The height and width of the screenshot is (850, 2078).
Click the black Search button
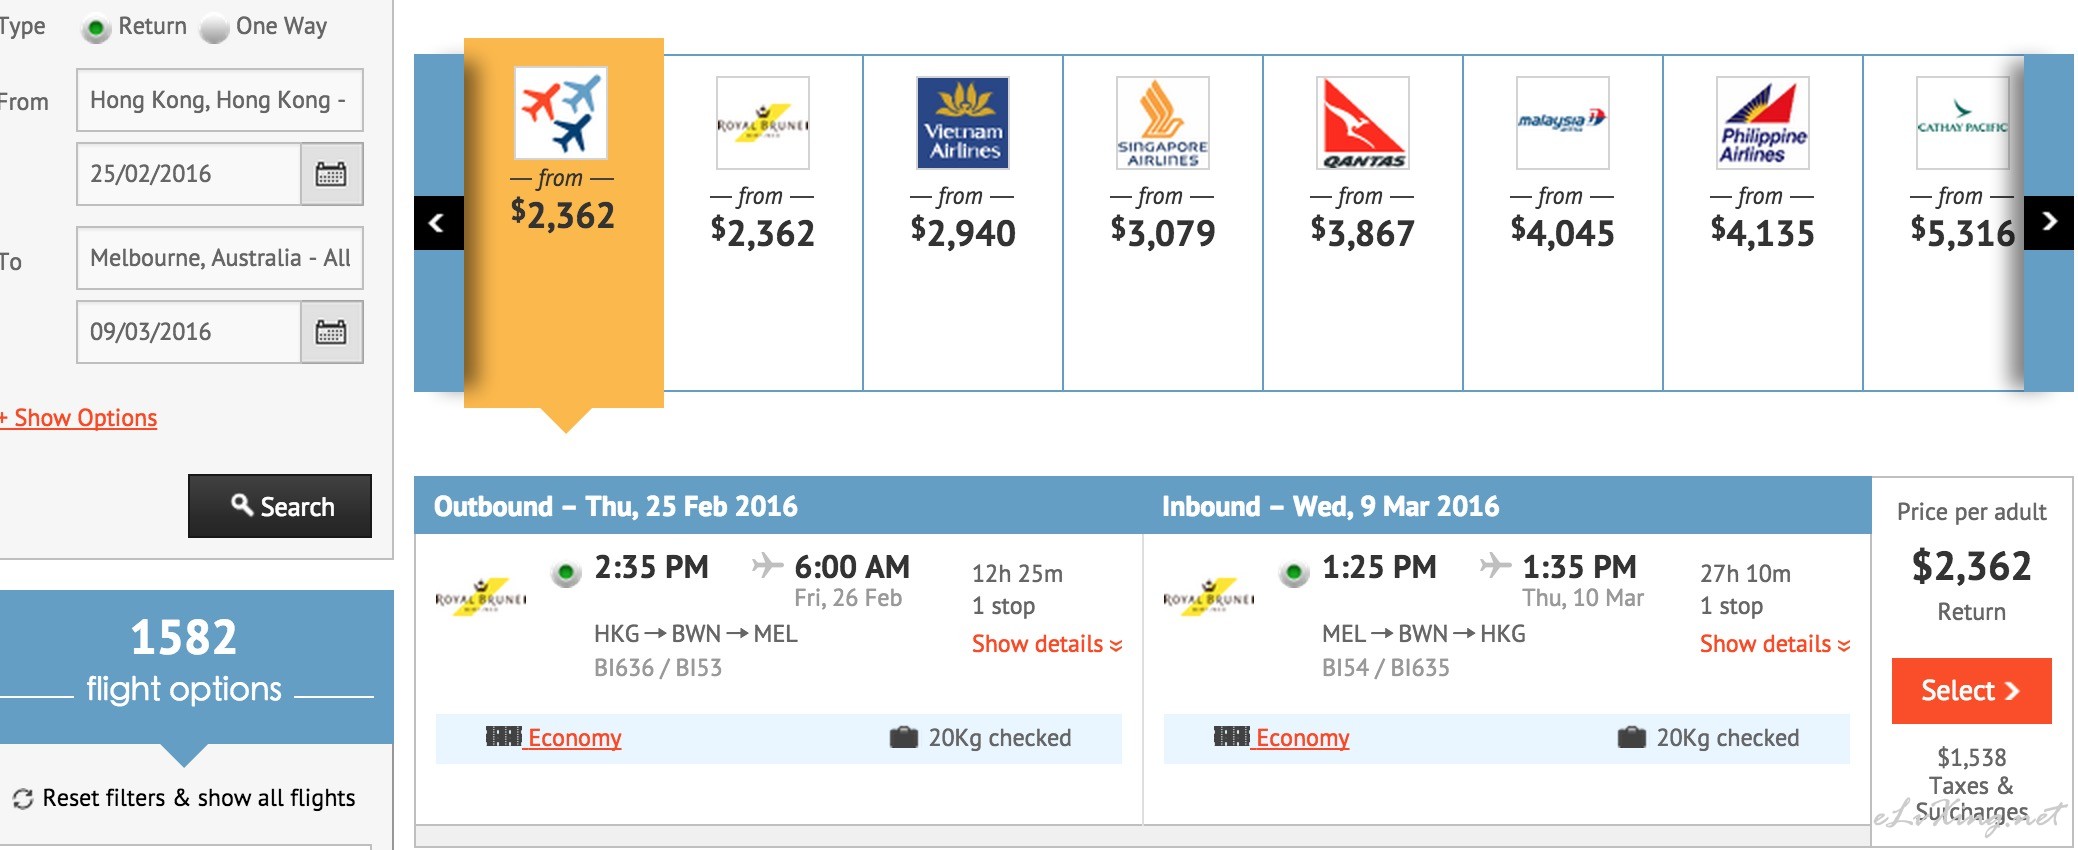click(280, 506)
